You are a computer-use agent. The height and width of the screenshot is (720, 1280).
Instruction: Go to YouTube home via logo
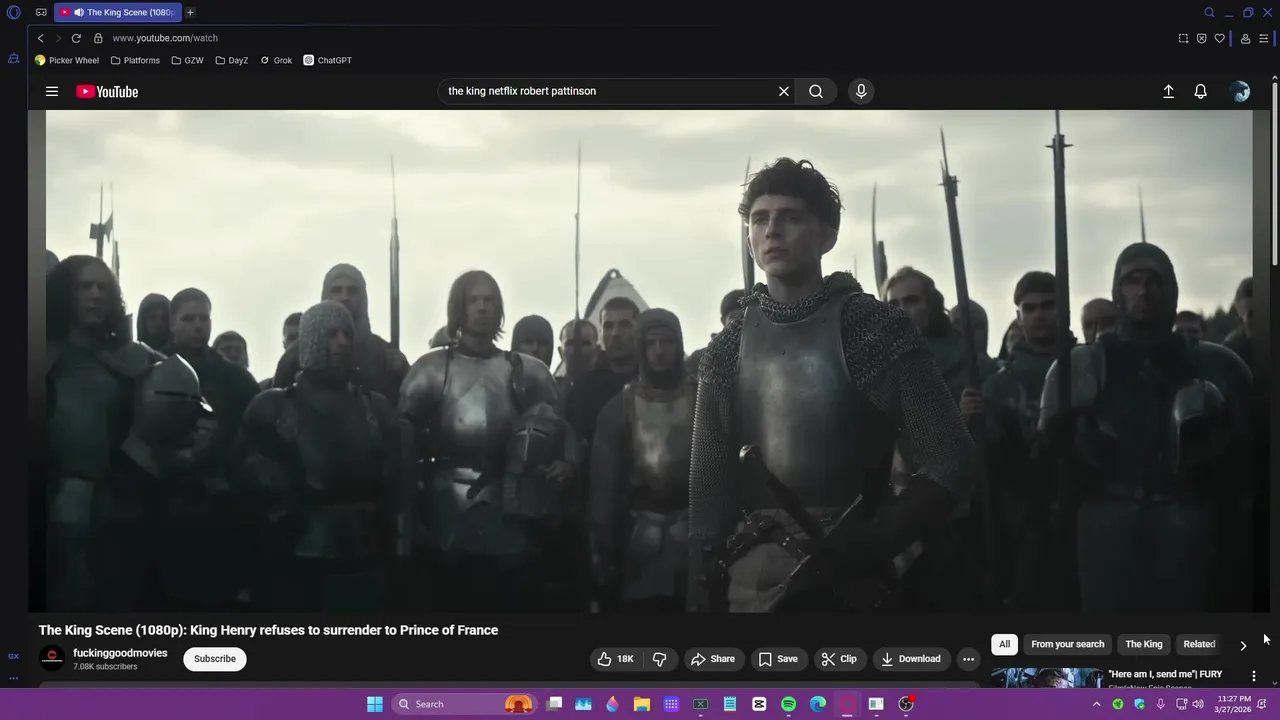[x=107, y=91]
